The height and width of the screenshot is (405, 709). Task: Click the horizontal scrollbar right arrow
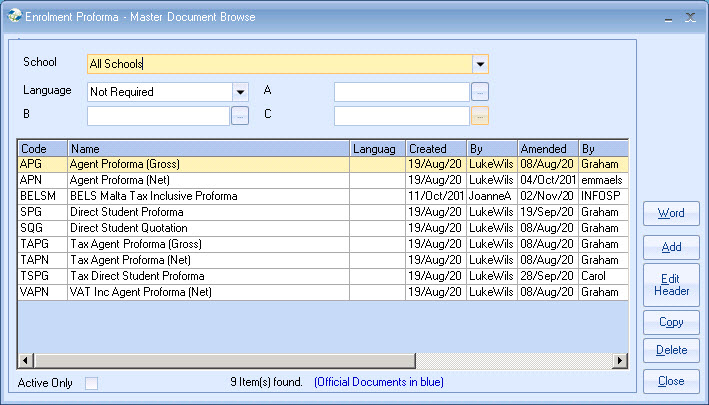[x=620, y=360]
